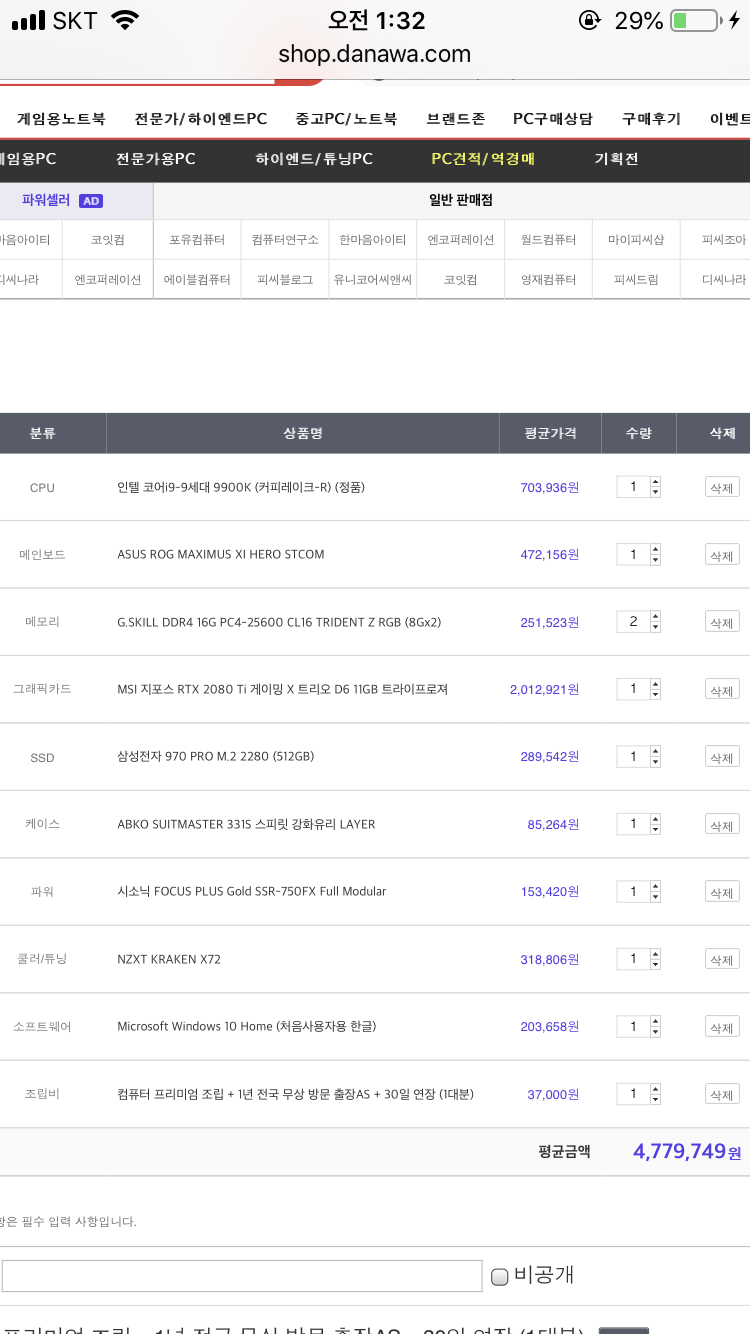The height and width of the screenshot is (1334, 750).
Task: Increase 파워 quantity with up arrow
Action: (x=655, y=886)
